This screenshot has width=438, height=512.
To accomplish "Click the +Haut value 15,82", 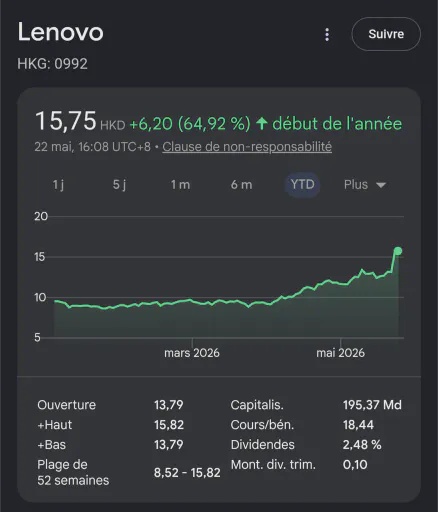I will coord(169,425).
